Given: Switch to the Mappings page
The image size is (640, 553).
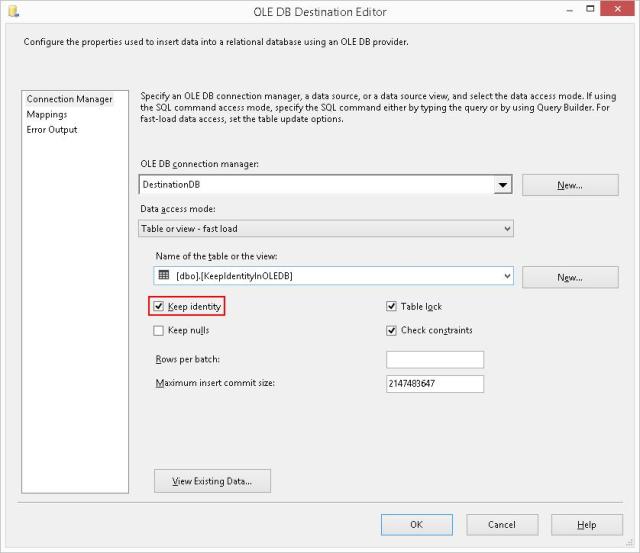Looking at the screenshot, I should [47, 114].
